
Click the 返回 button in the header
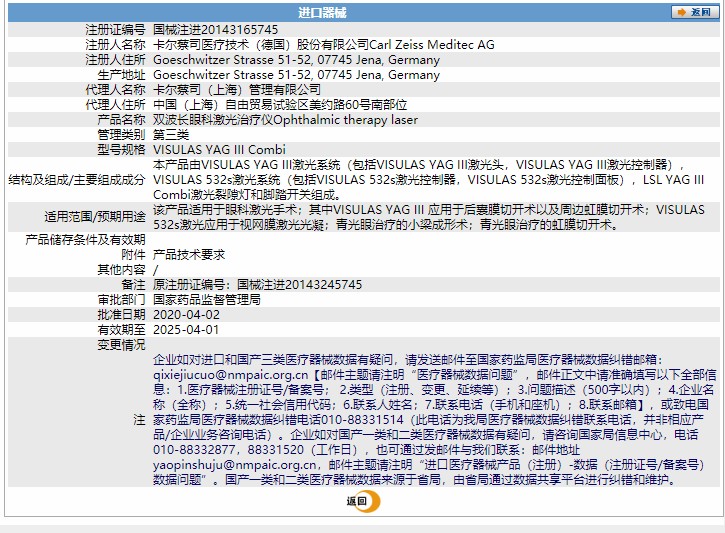694,12
